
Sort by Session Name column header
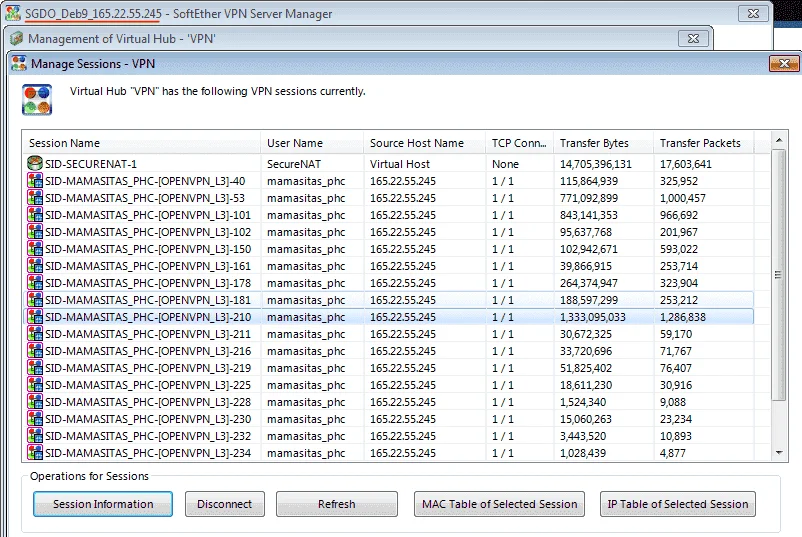[142, 143]
